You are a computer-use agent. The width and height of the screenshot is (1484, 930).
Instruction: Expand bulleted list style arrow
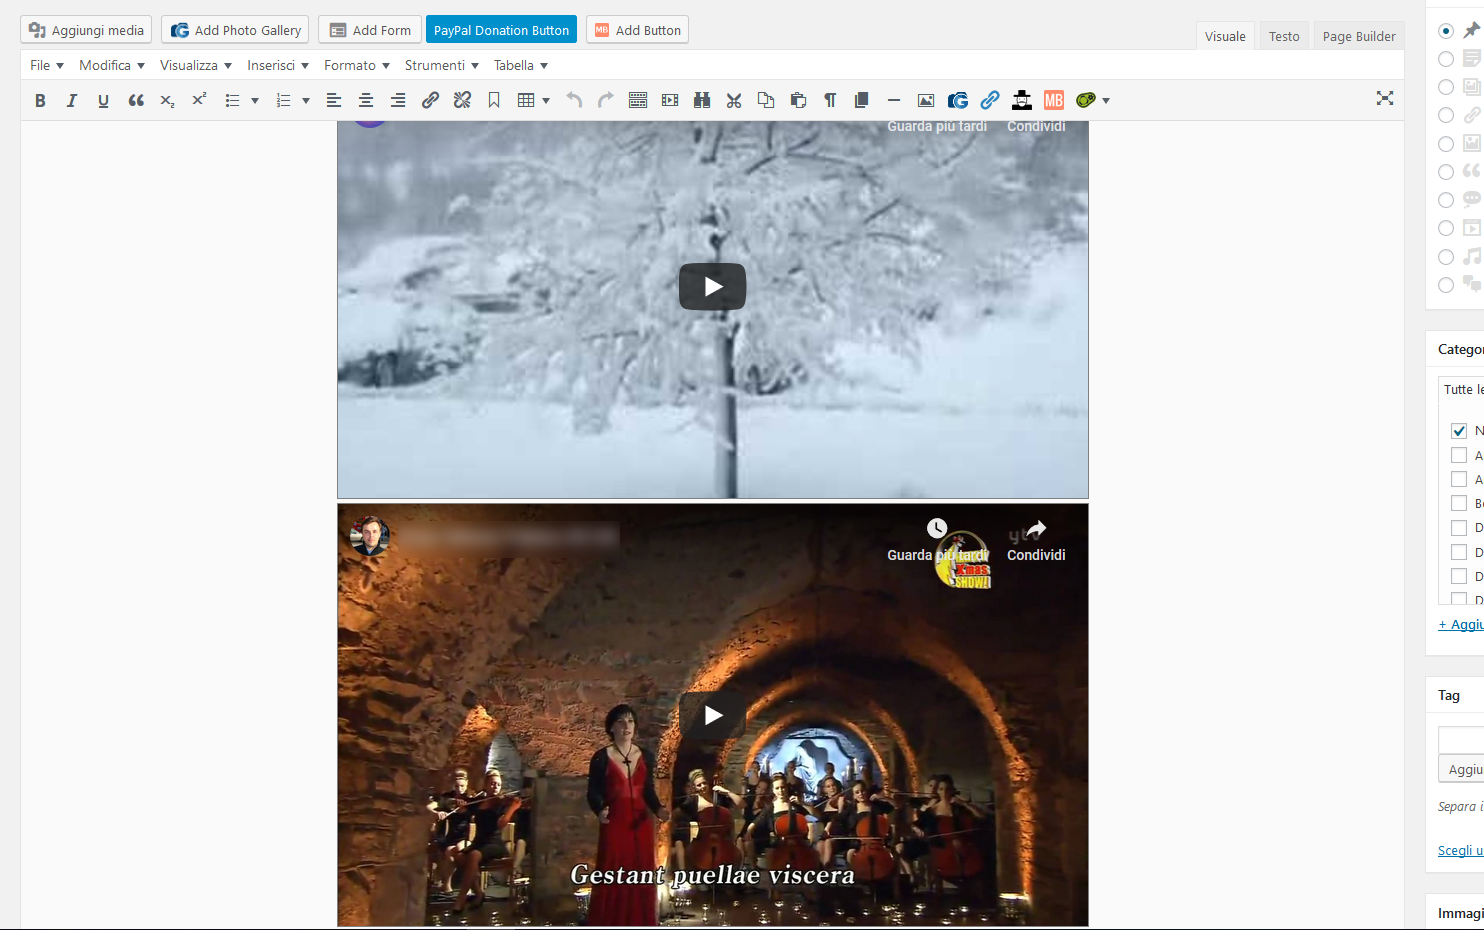[255, 100]
